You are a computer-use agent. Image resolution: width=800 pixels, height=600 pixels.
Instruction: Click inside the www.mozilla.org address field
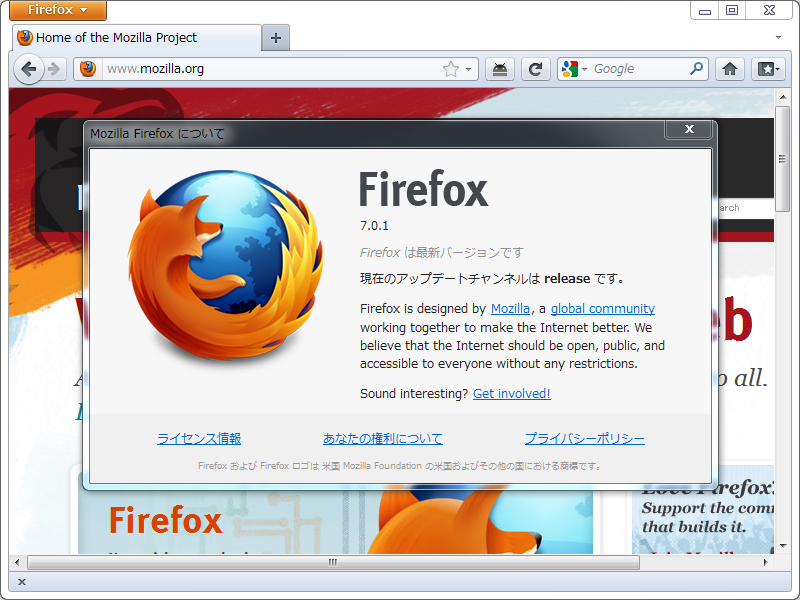point(250,70)
